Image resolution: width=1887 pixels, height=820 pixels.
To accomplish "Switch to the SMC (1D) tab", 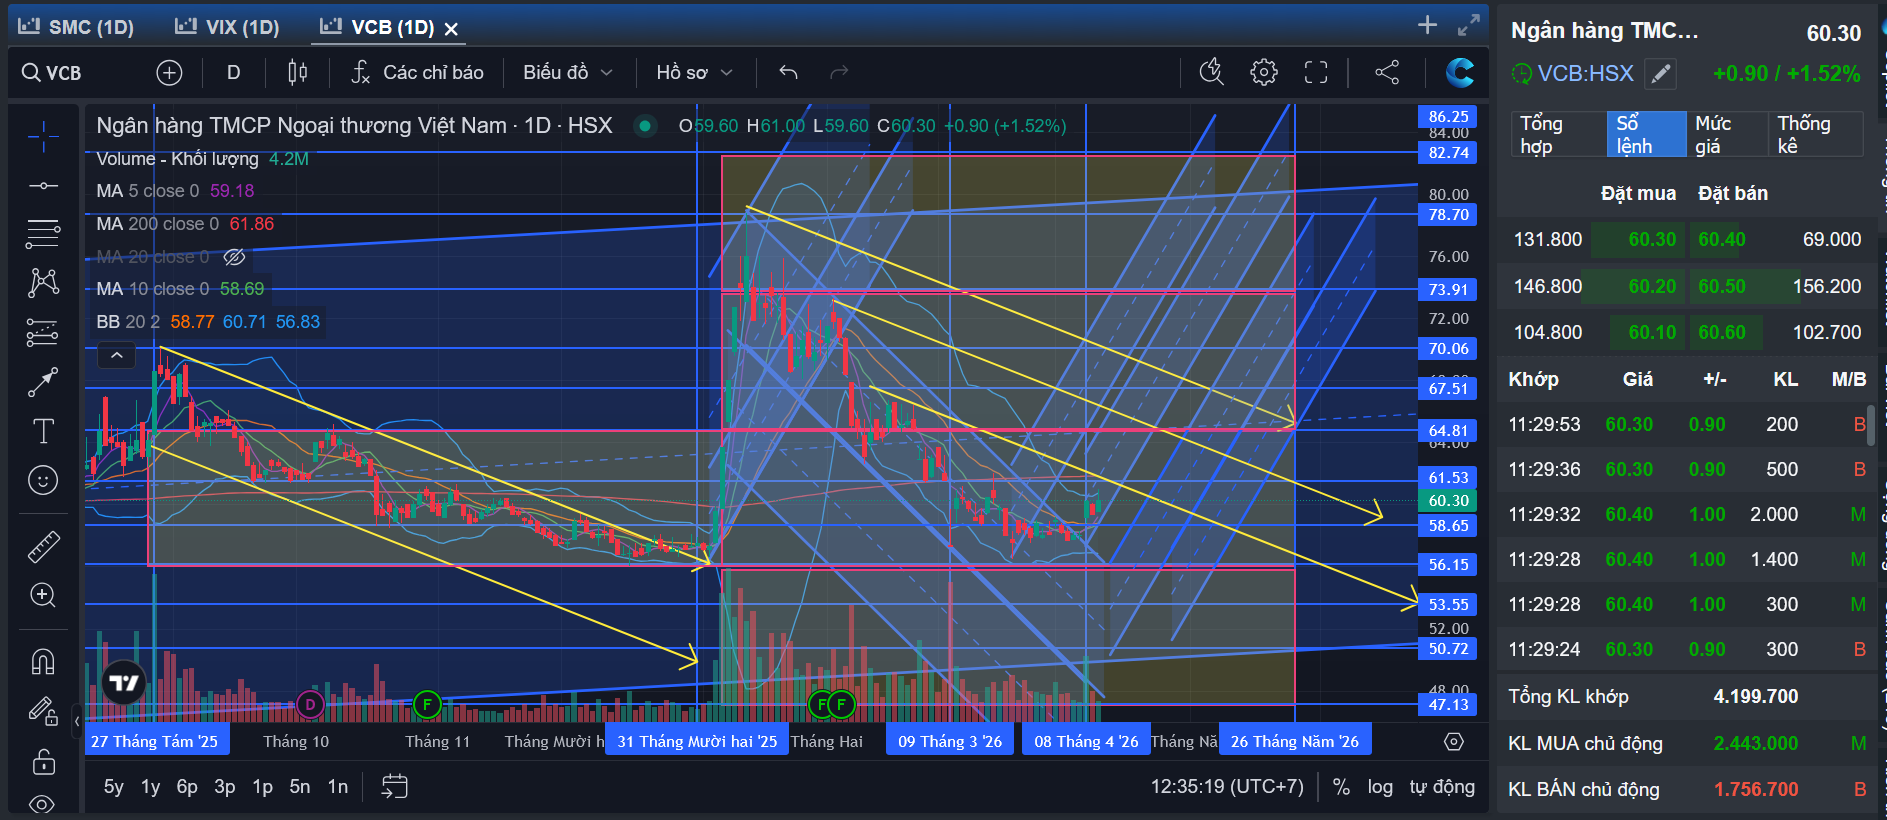I will (x=76, y=27).
